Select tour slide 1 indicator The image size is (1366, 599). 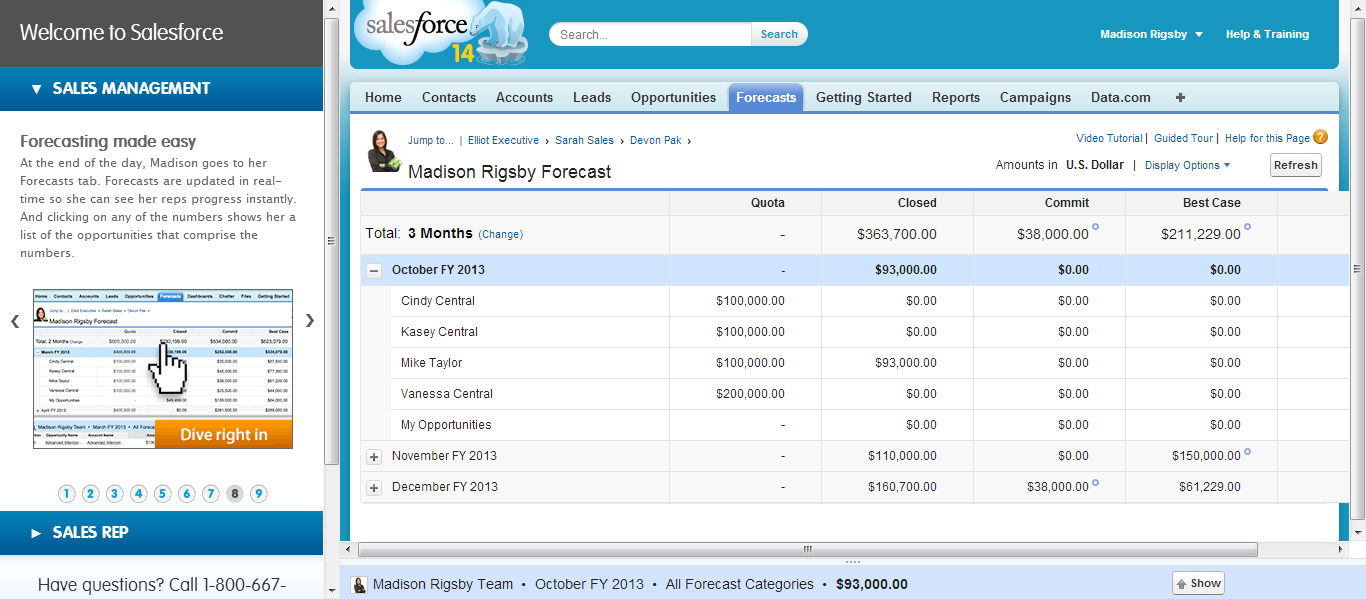tap(67, 493)
